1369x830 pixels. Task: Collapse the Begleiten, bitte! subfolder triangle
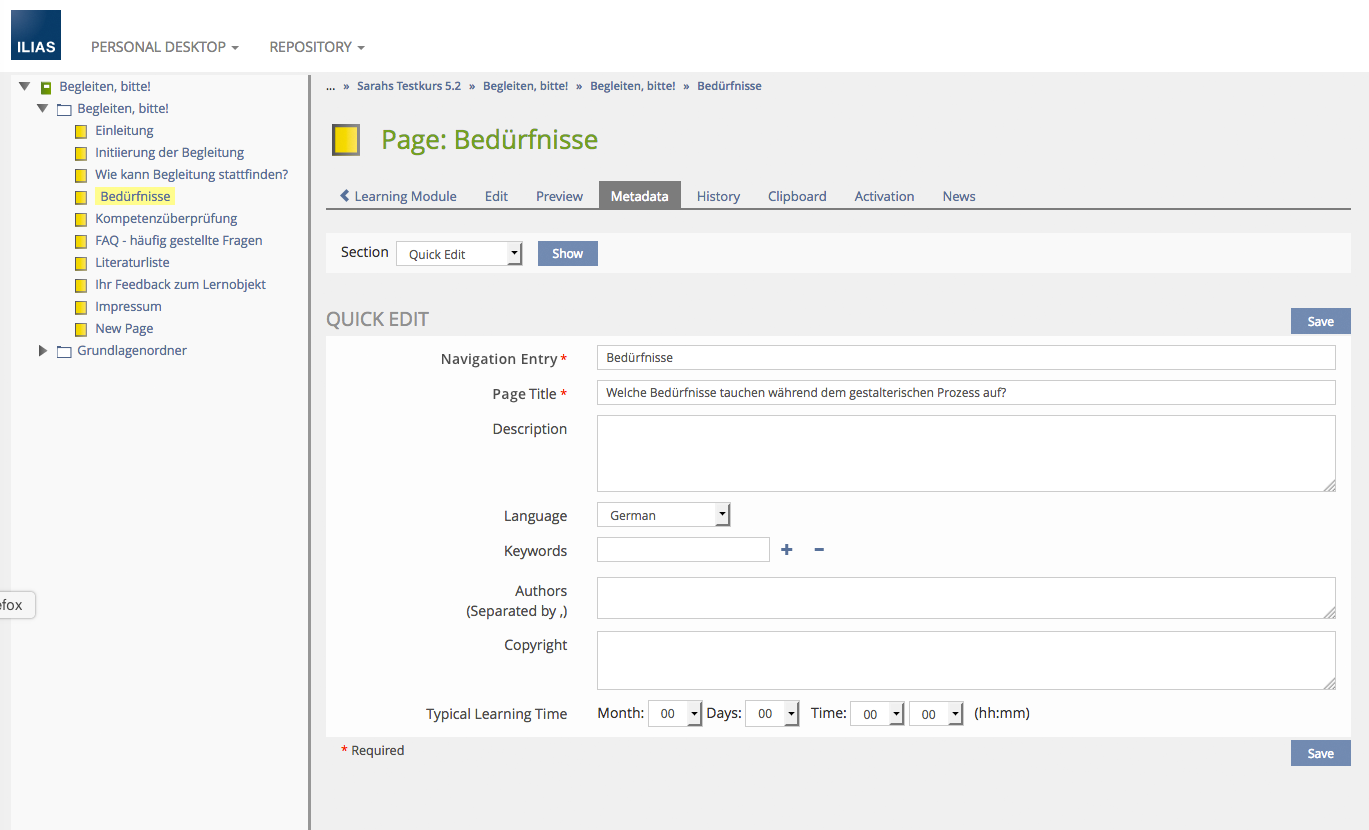(43, 108)
